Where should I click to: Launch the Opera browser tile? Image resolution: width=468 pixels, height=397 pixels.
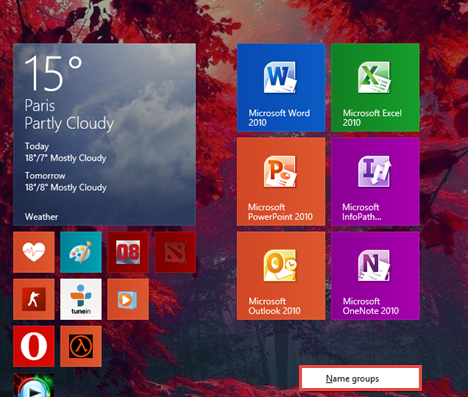[x=34, y=346]
